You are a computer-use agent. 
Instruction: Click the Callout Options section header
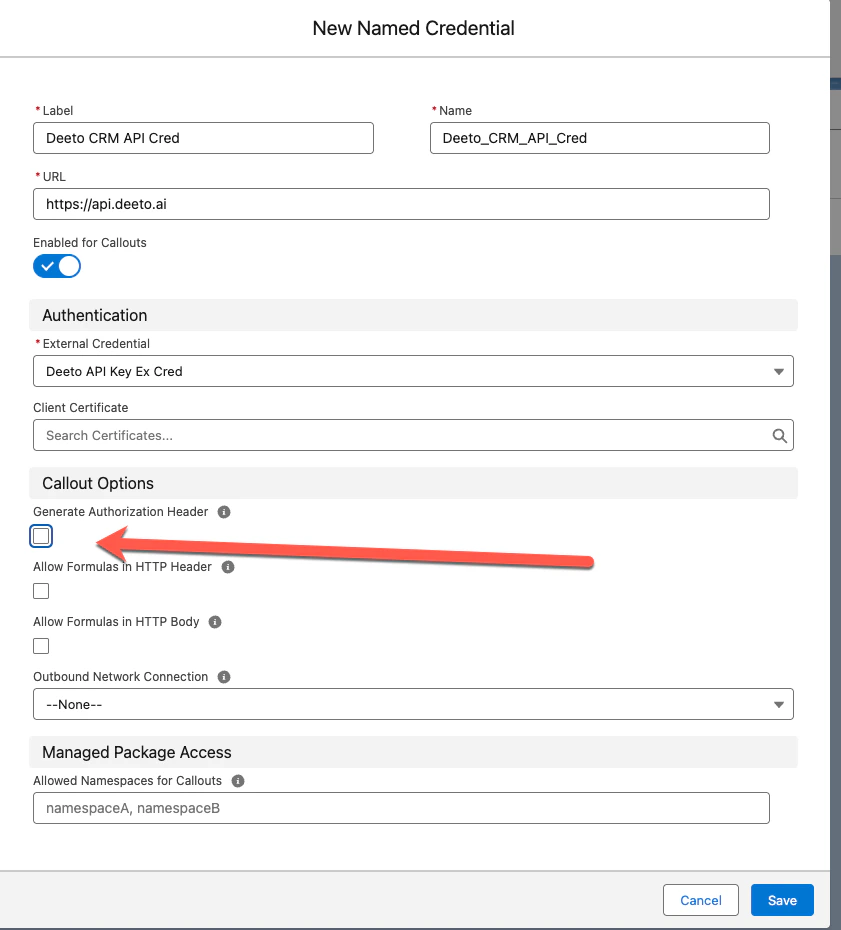tap(413, 483)
